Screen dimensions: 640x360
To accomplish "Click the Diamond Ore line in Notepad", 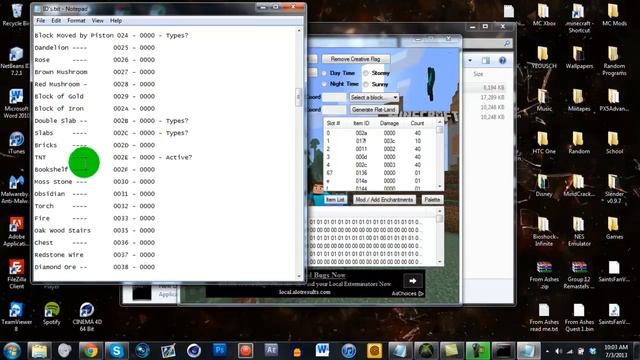I will coord(95,267).
